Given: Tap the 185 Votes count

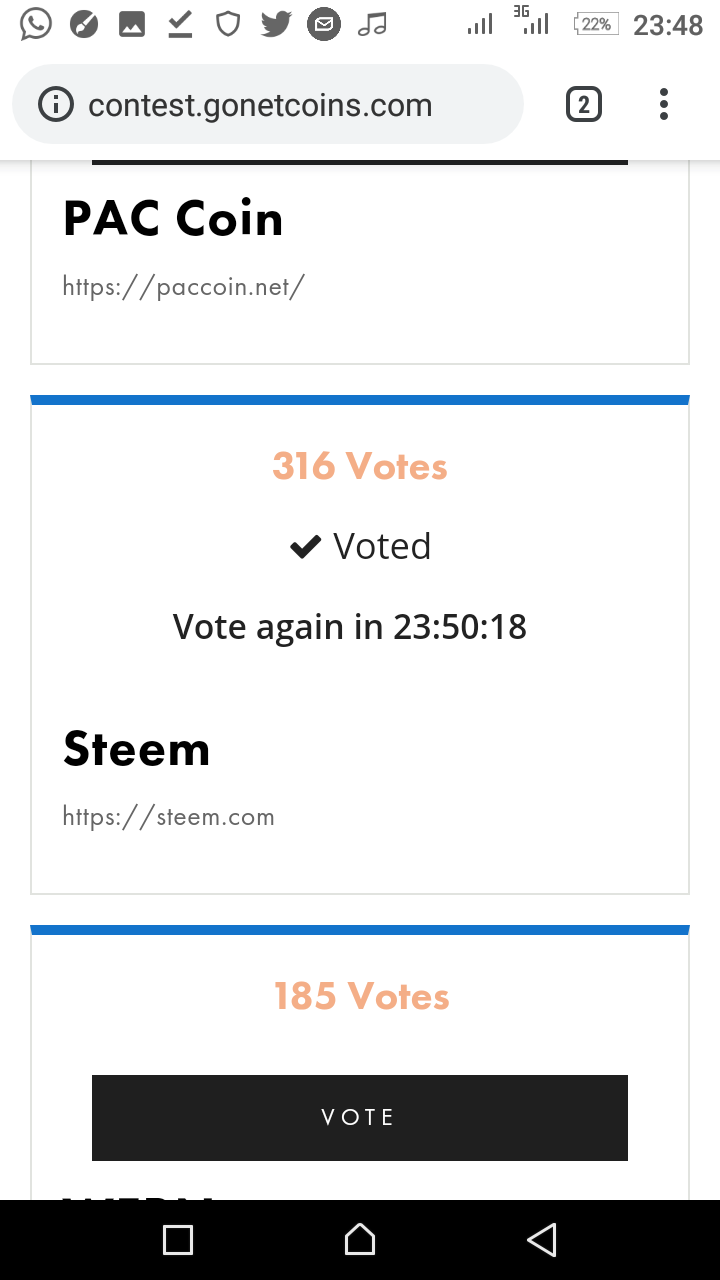Looking at the screenshot, I should [361, 996].
